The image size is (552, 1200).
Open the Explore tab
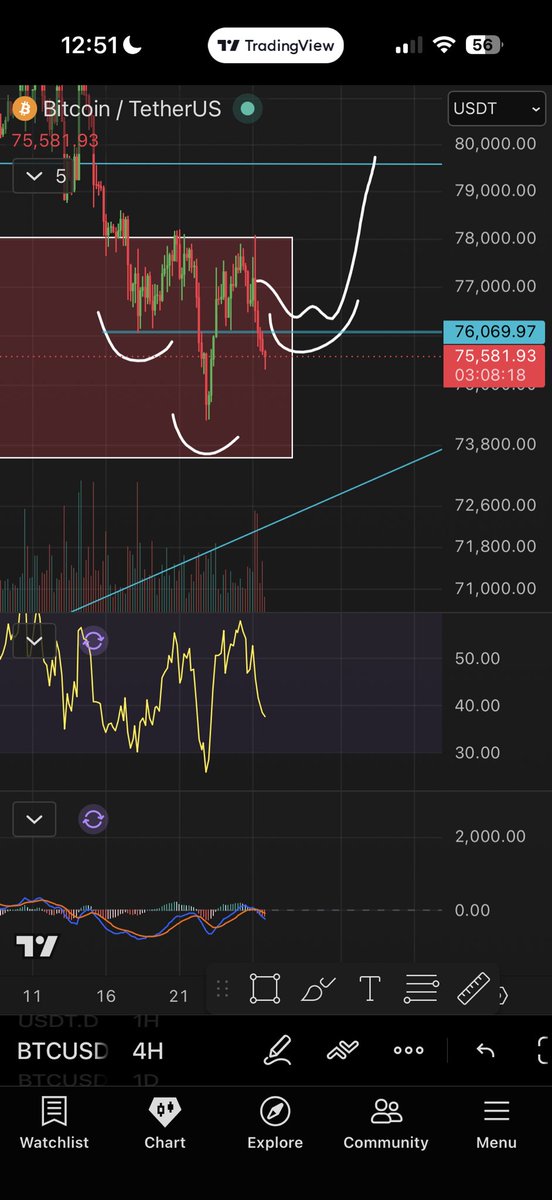click(x=275, y=1123)
